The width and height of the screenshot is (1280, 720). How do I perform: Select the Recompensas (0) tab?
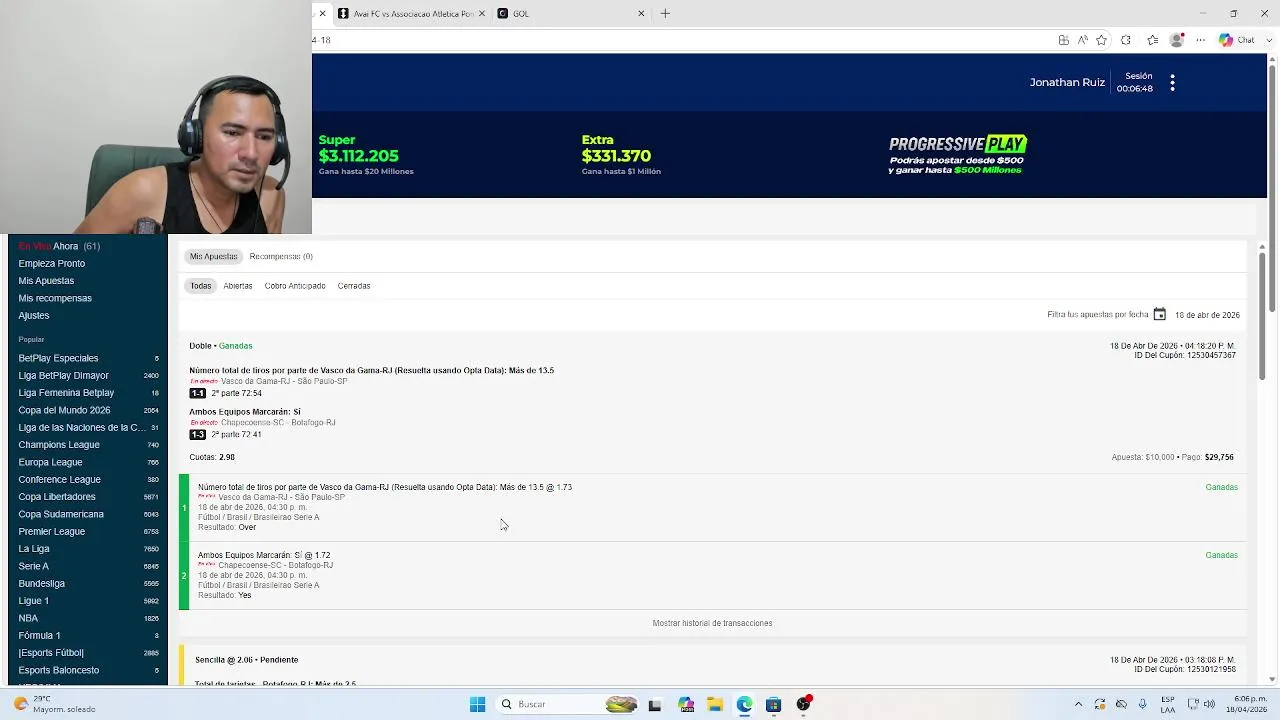(281, 256)
